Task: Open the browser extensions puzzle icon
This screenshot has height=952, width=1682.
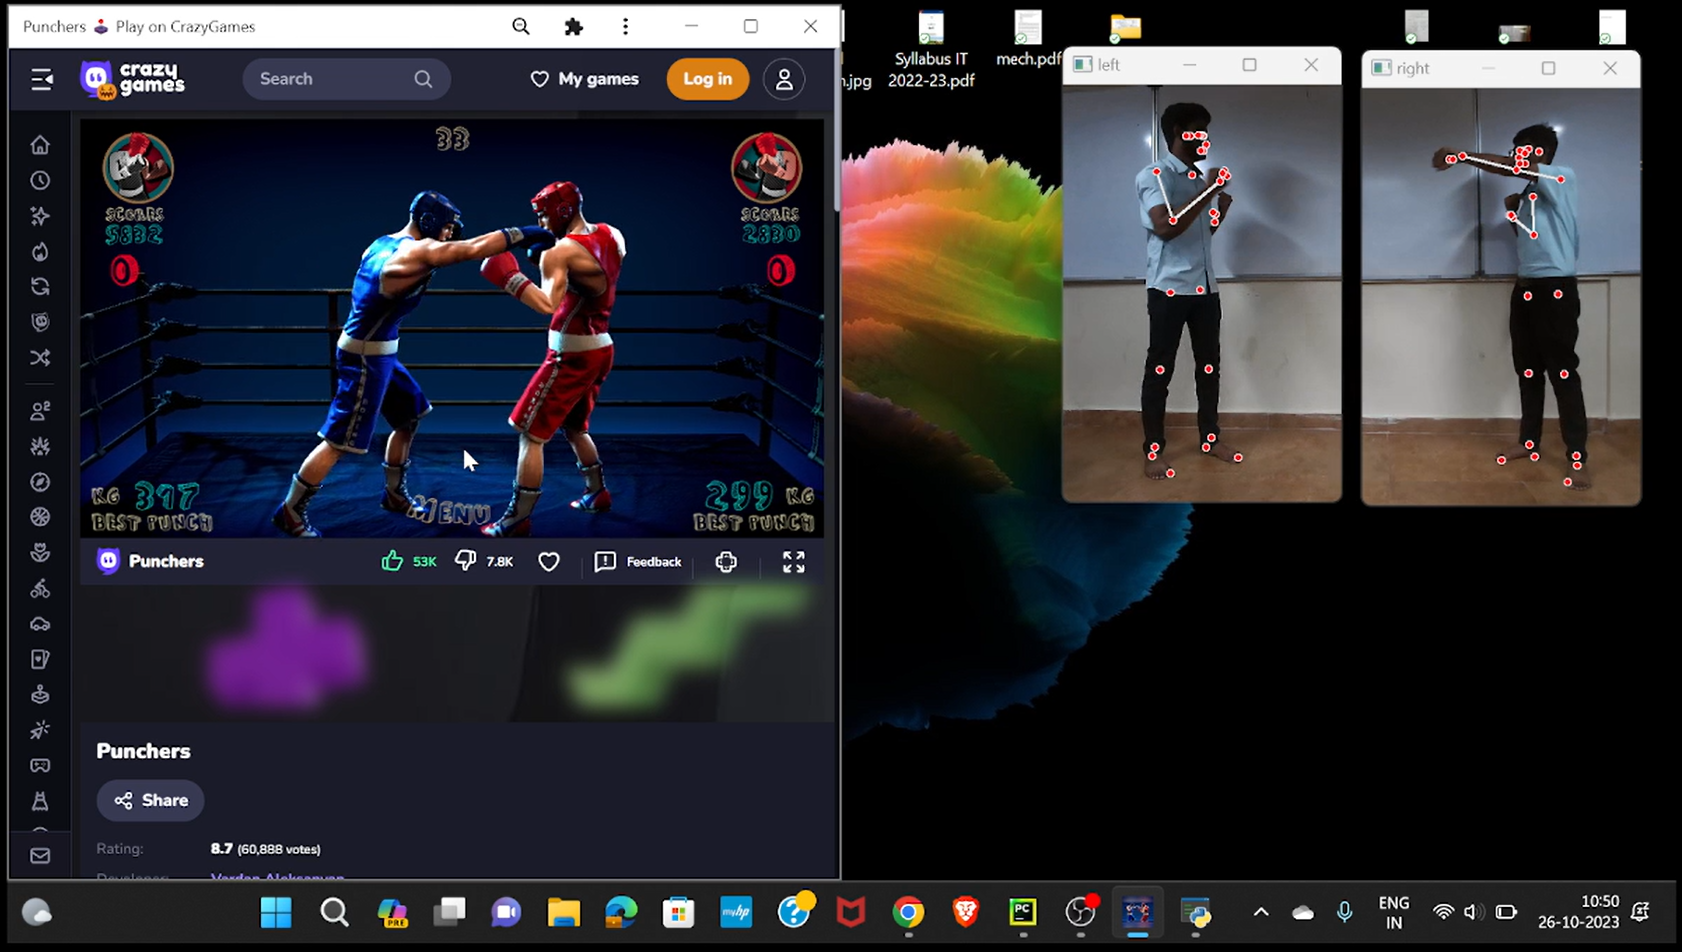Action: pyautogui.click(x=574, y=27)
